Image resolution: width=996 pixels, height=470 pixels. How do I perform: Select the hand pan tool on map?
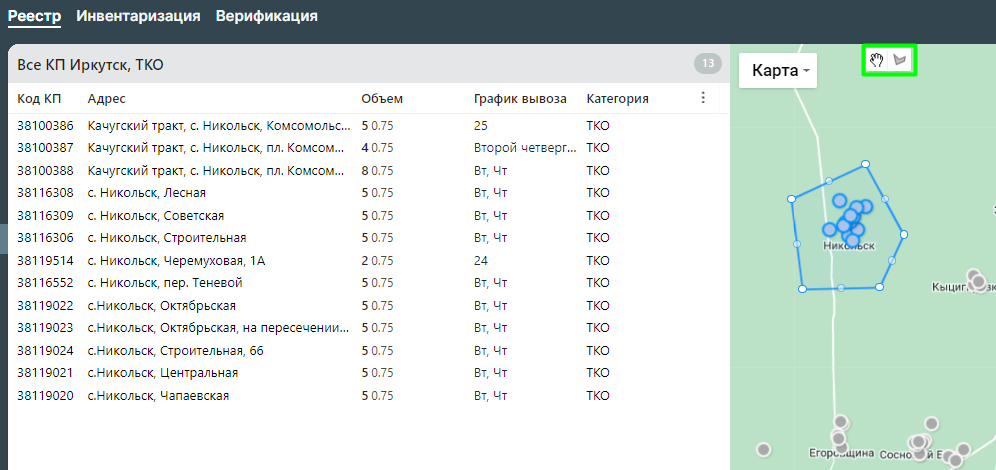coord(876,61)
